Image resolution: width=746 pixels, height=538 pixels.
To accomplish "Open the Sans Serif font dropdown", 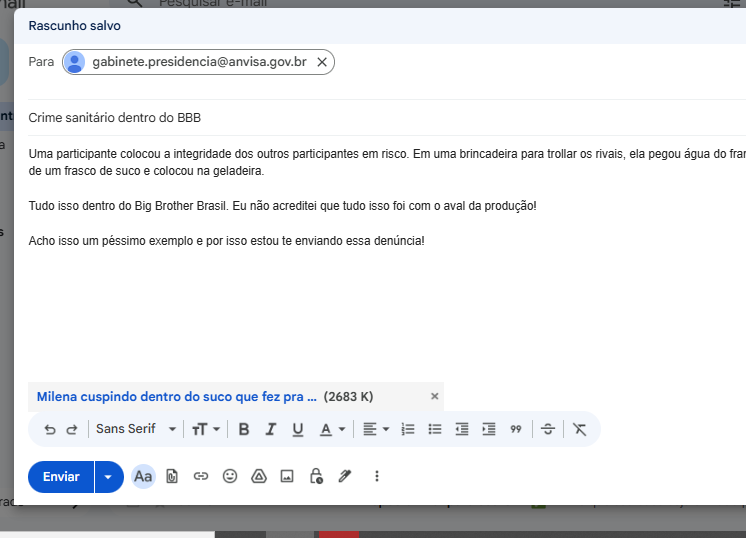I will click(136, 429).
